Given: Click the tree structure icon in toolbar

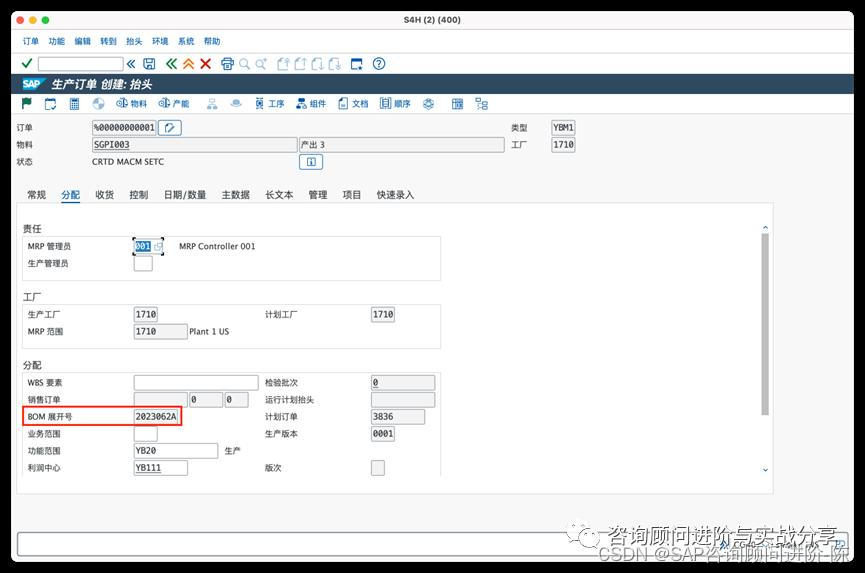Looking at the screenshot, I should click(x=482, y=104).
